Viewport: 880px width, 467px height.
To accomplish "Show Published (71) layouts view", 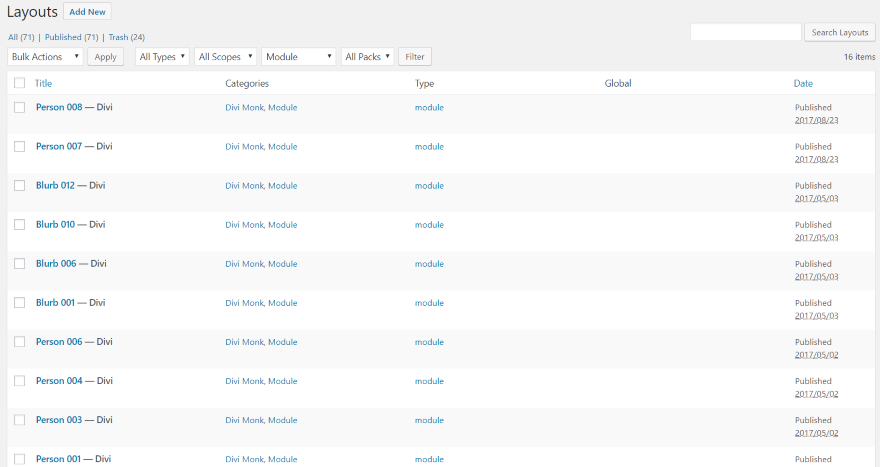I will pos(71,37).
